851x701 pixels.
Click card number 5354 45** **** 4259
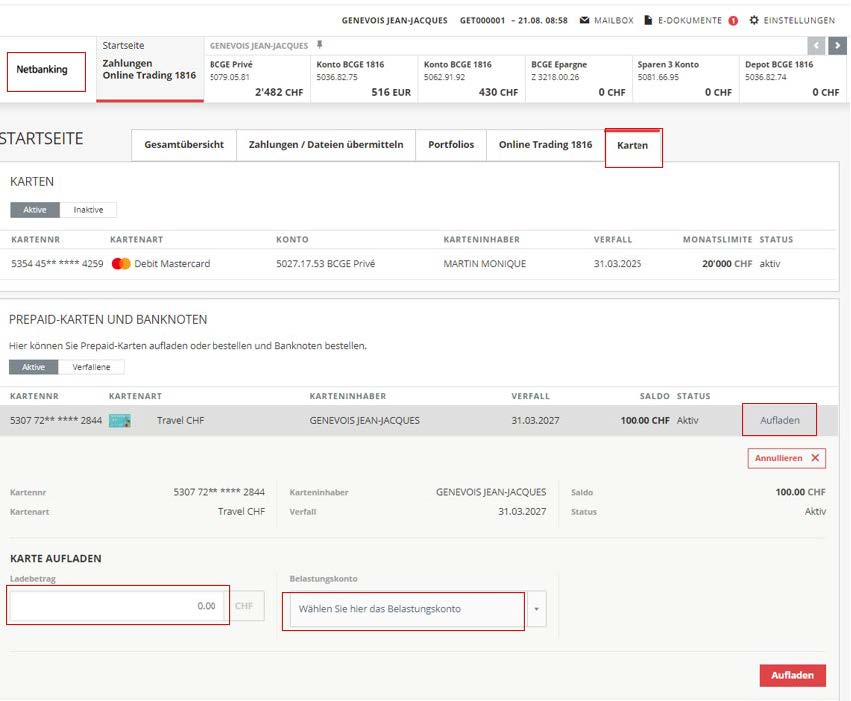(x=57, y=264)
